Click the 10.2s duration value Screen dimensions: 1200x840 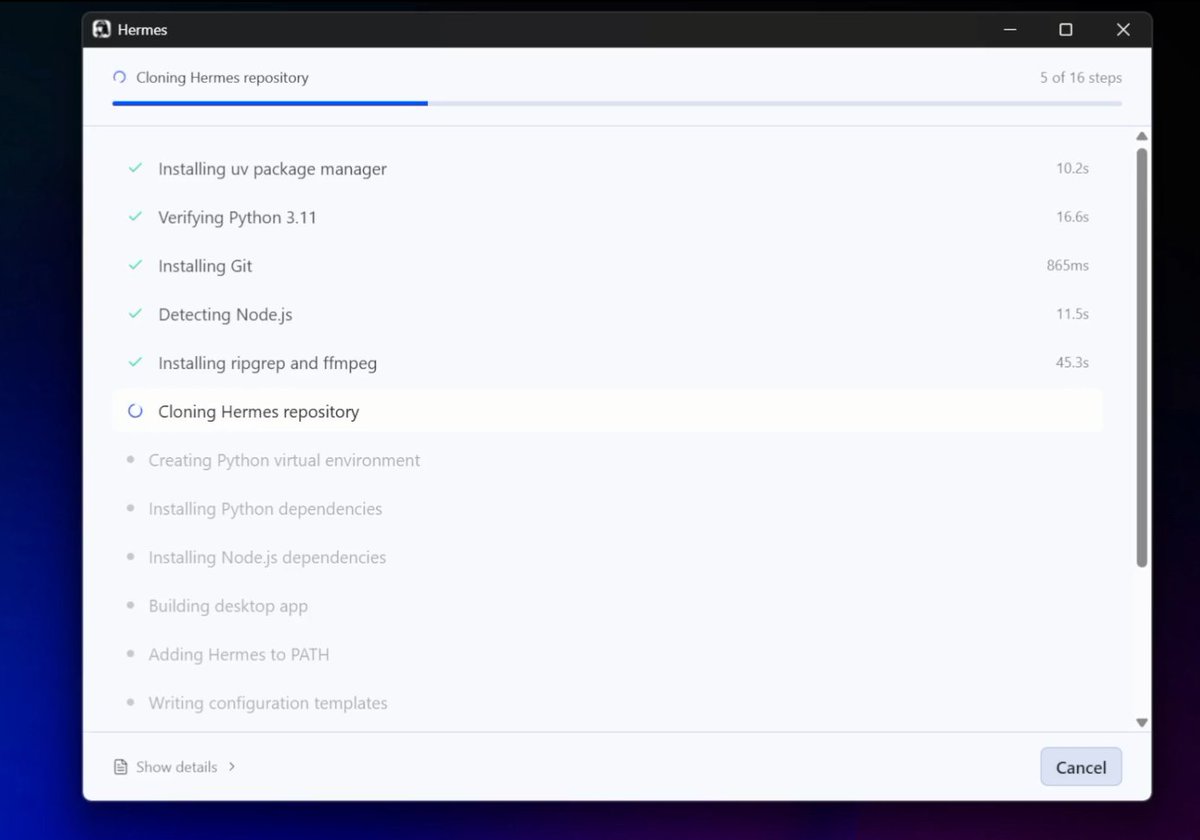[1073, 168]
